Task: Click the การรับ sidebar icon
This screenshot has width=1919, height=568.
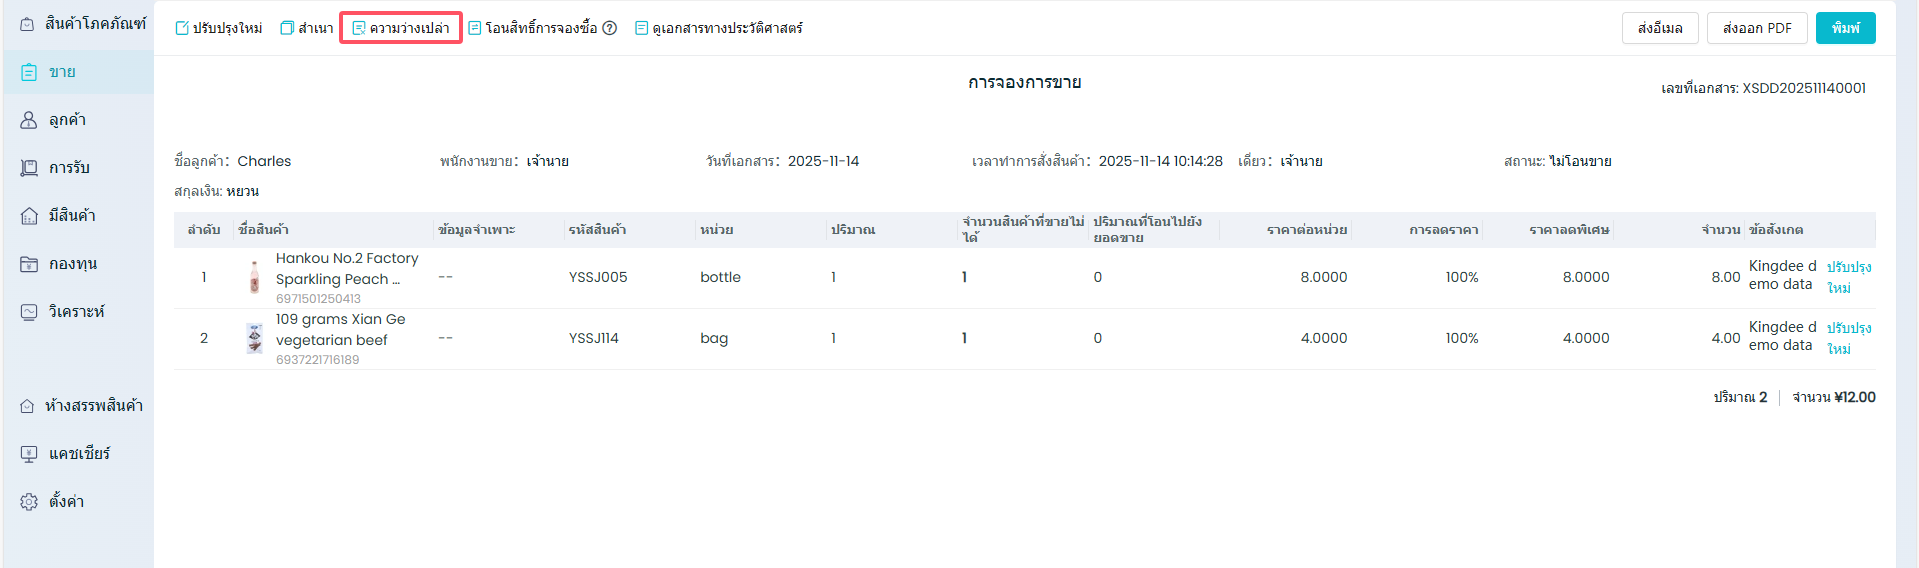Action: point(29,168)
